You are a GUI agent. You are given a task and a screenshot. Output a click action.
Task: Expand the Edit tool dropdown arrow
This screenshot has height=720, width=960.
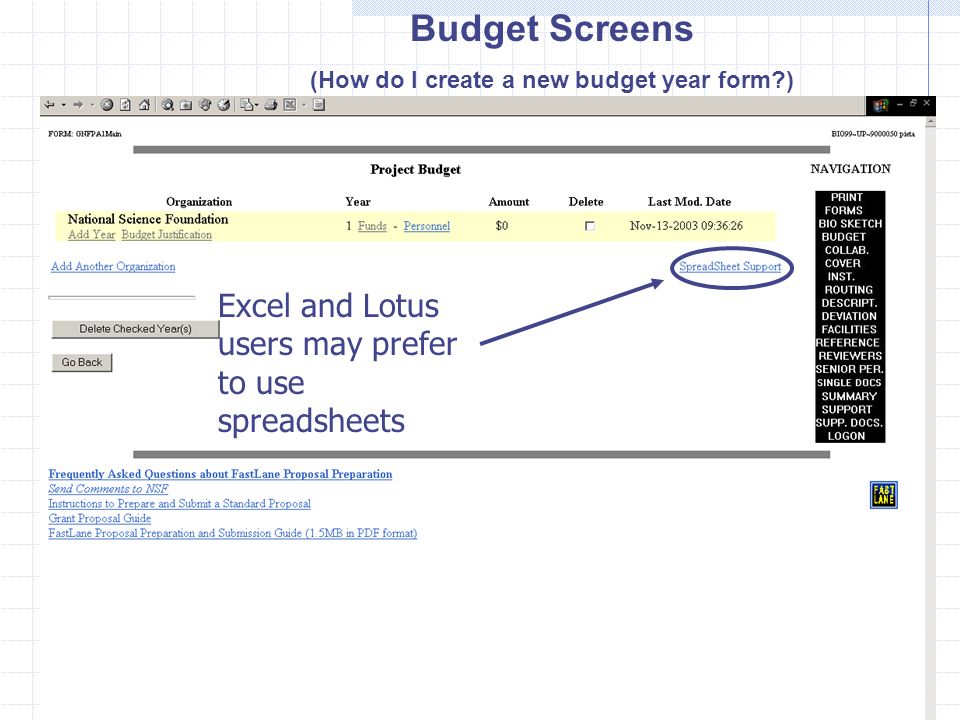304,105
